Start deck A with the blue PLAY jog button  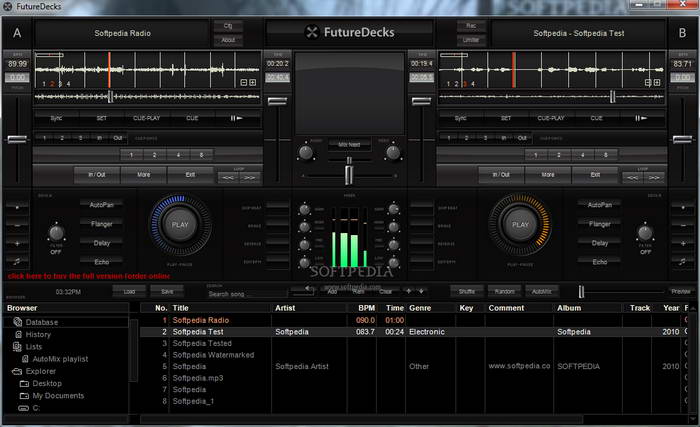coord(180,225)
